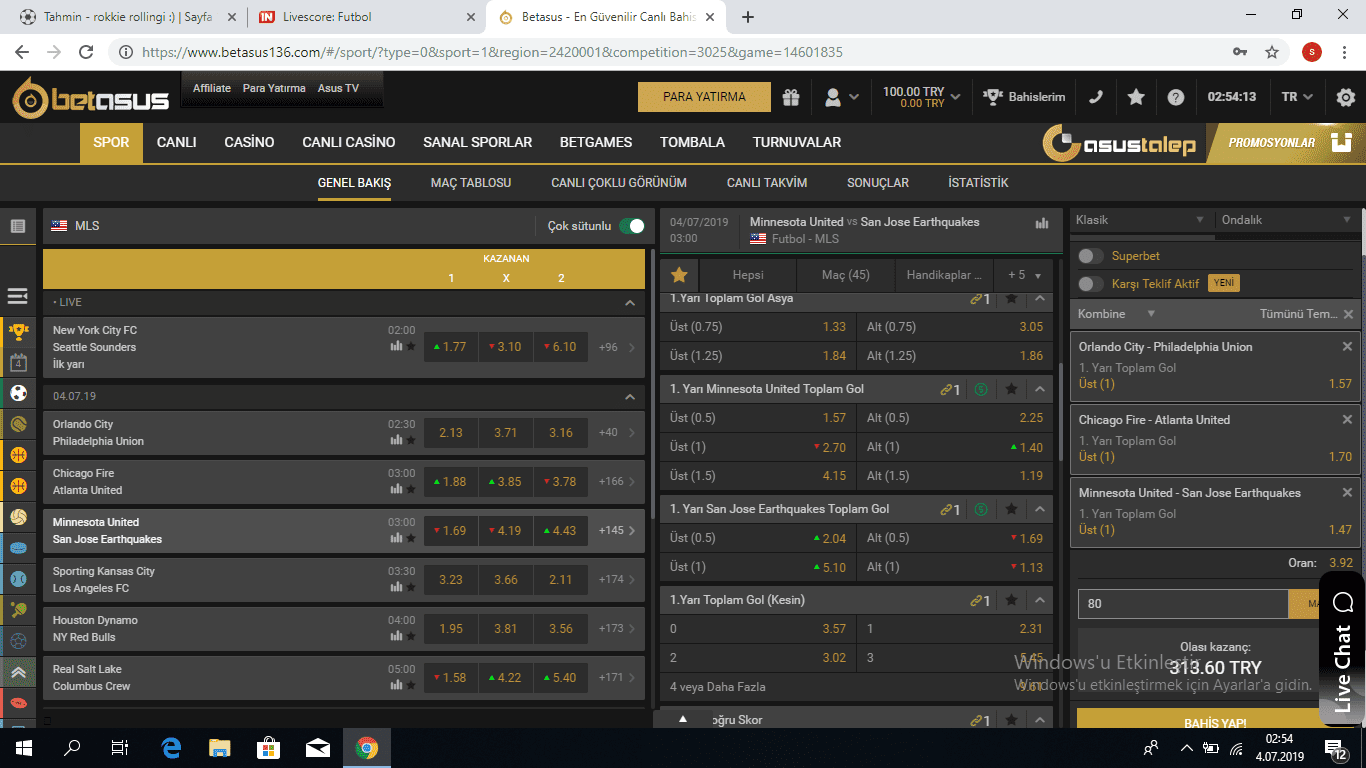Open File Explorer from the taskbar
The width and height of the screenshot is (1366, 768).
[220, 747]
